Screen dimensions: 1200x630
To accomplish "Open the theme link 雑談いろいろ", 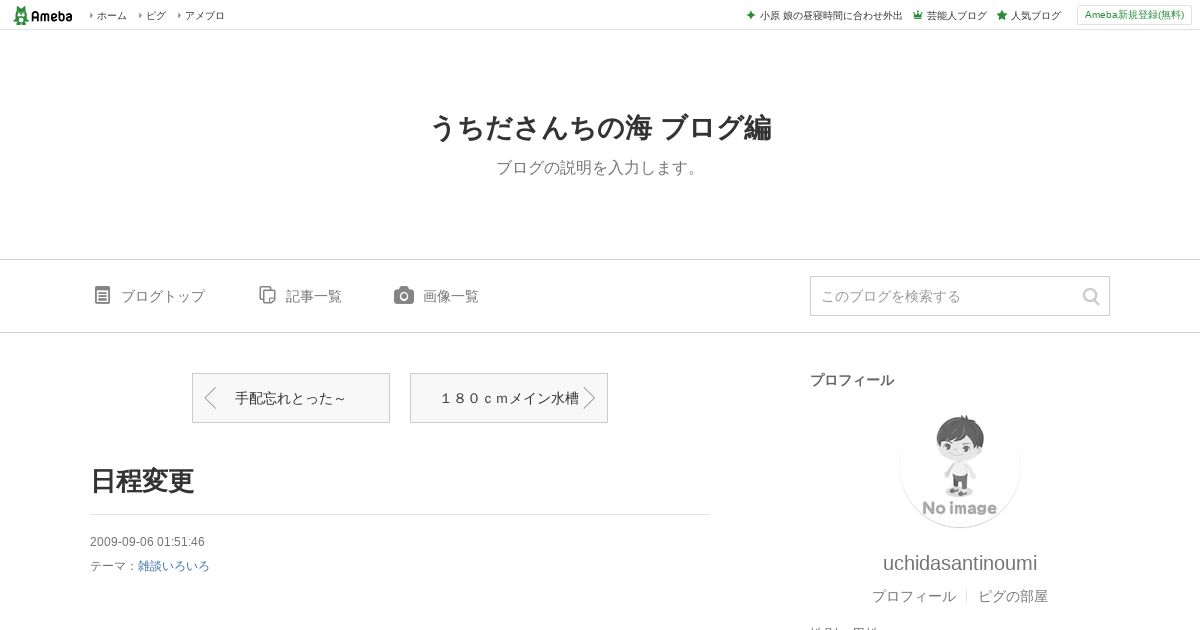I will point(173,566).
